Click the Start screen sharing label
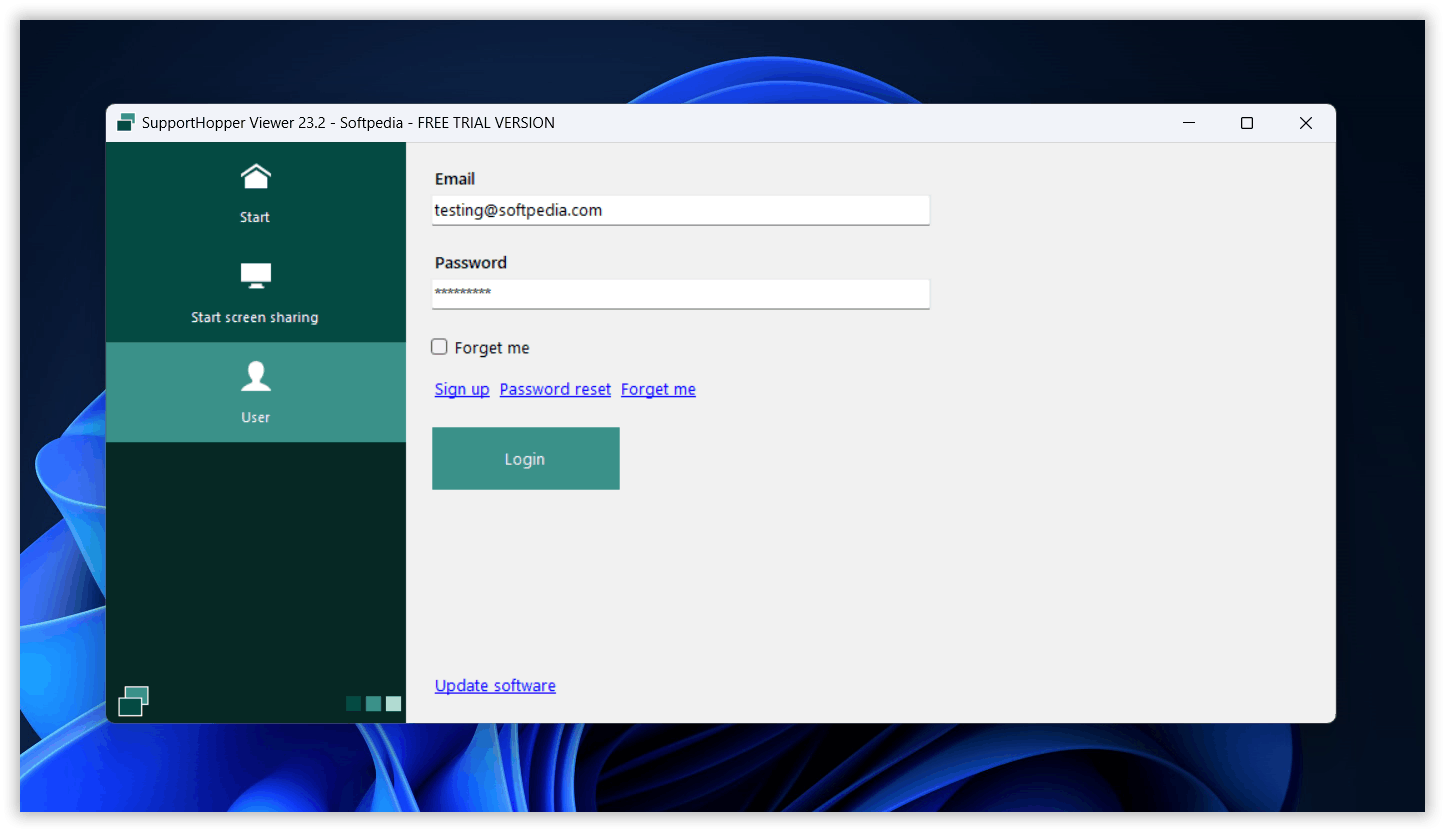The image size is (1445, 832). pos(255,317)
